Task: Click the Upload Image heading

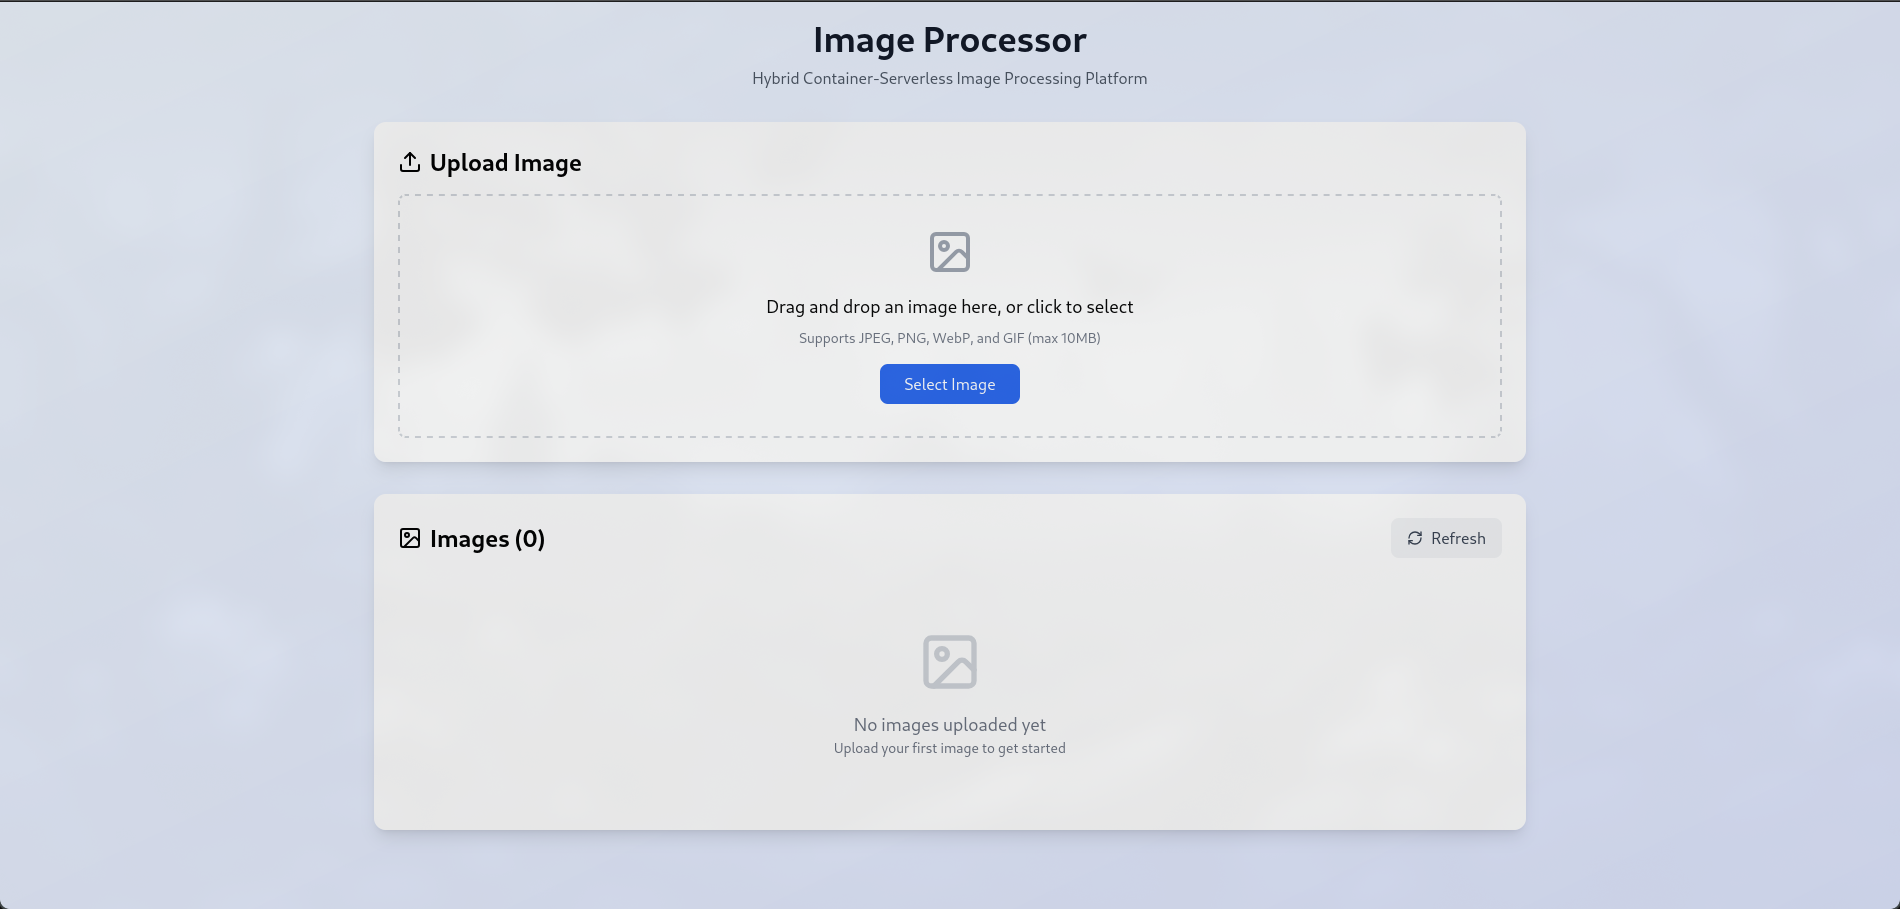Action: coord(505,163)
